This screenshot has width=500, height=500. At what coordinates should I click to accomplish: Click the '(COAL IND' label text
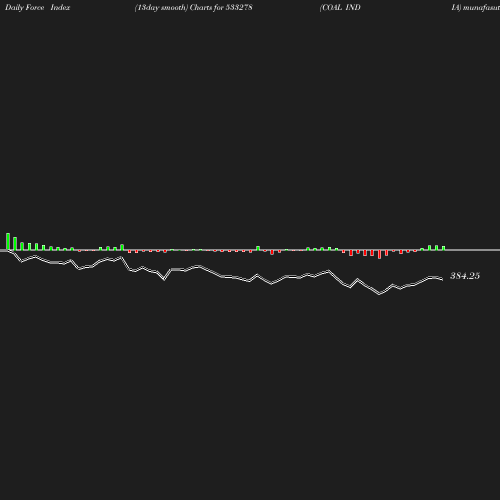tap(340, 8)
